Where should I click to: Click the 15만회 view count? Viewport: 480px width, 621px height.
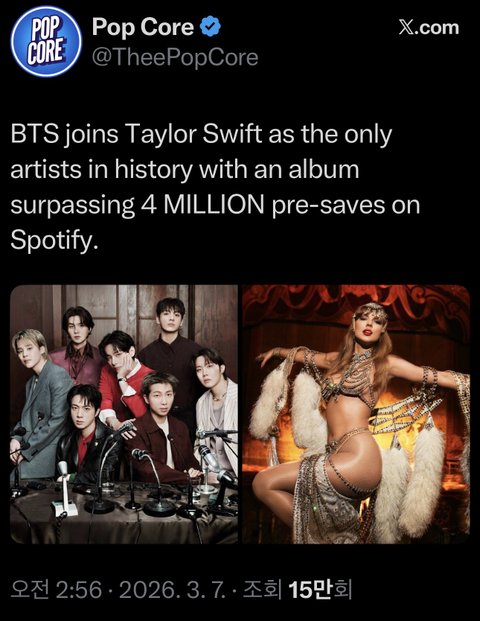(320, 589)
